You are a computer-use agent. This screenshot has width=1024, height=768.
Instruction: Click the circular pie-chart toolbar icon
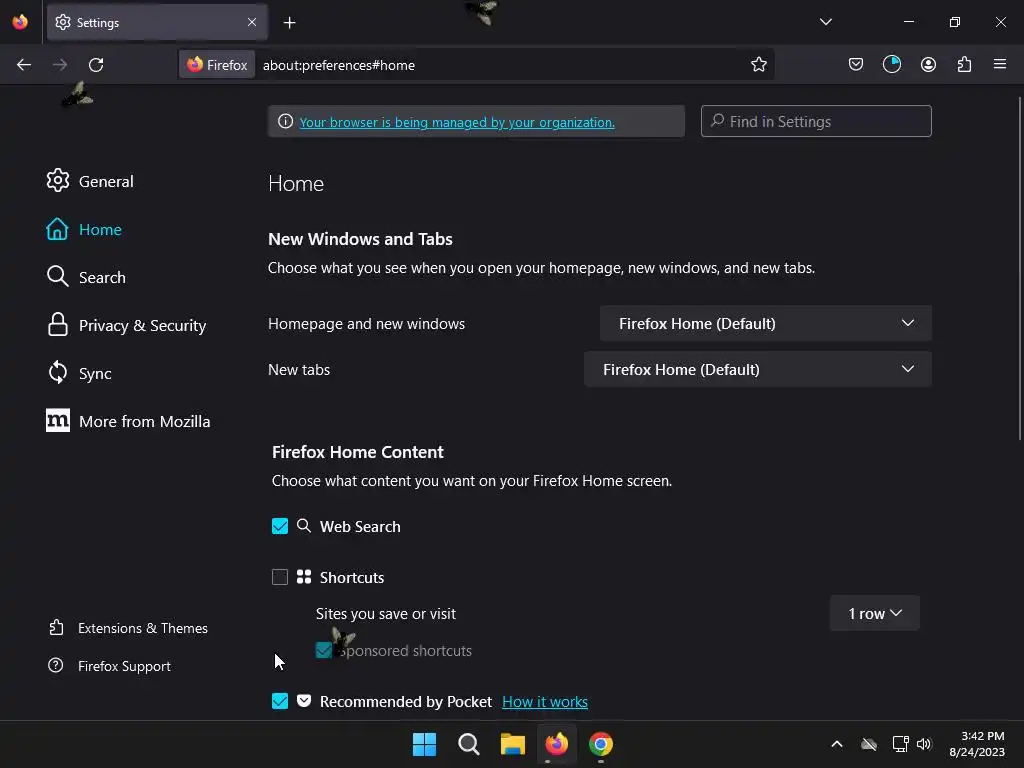[891, 64]
